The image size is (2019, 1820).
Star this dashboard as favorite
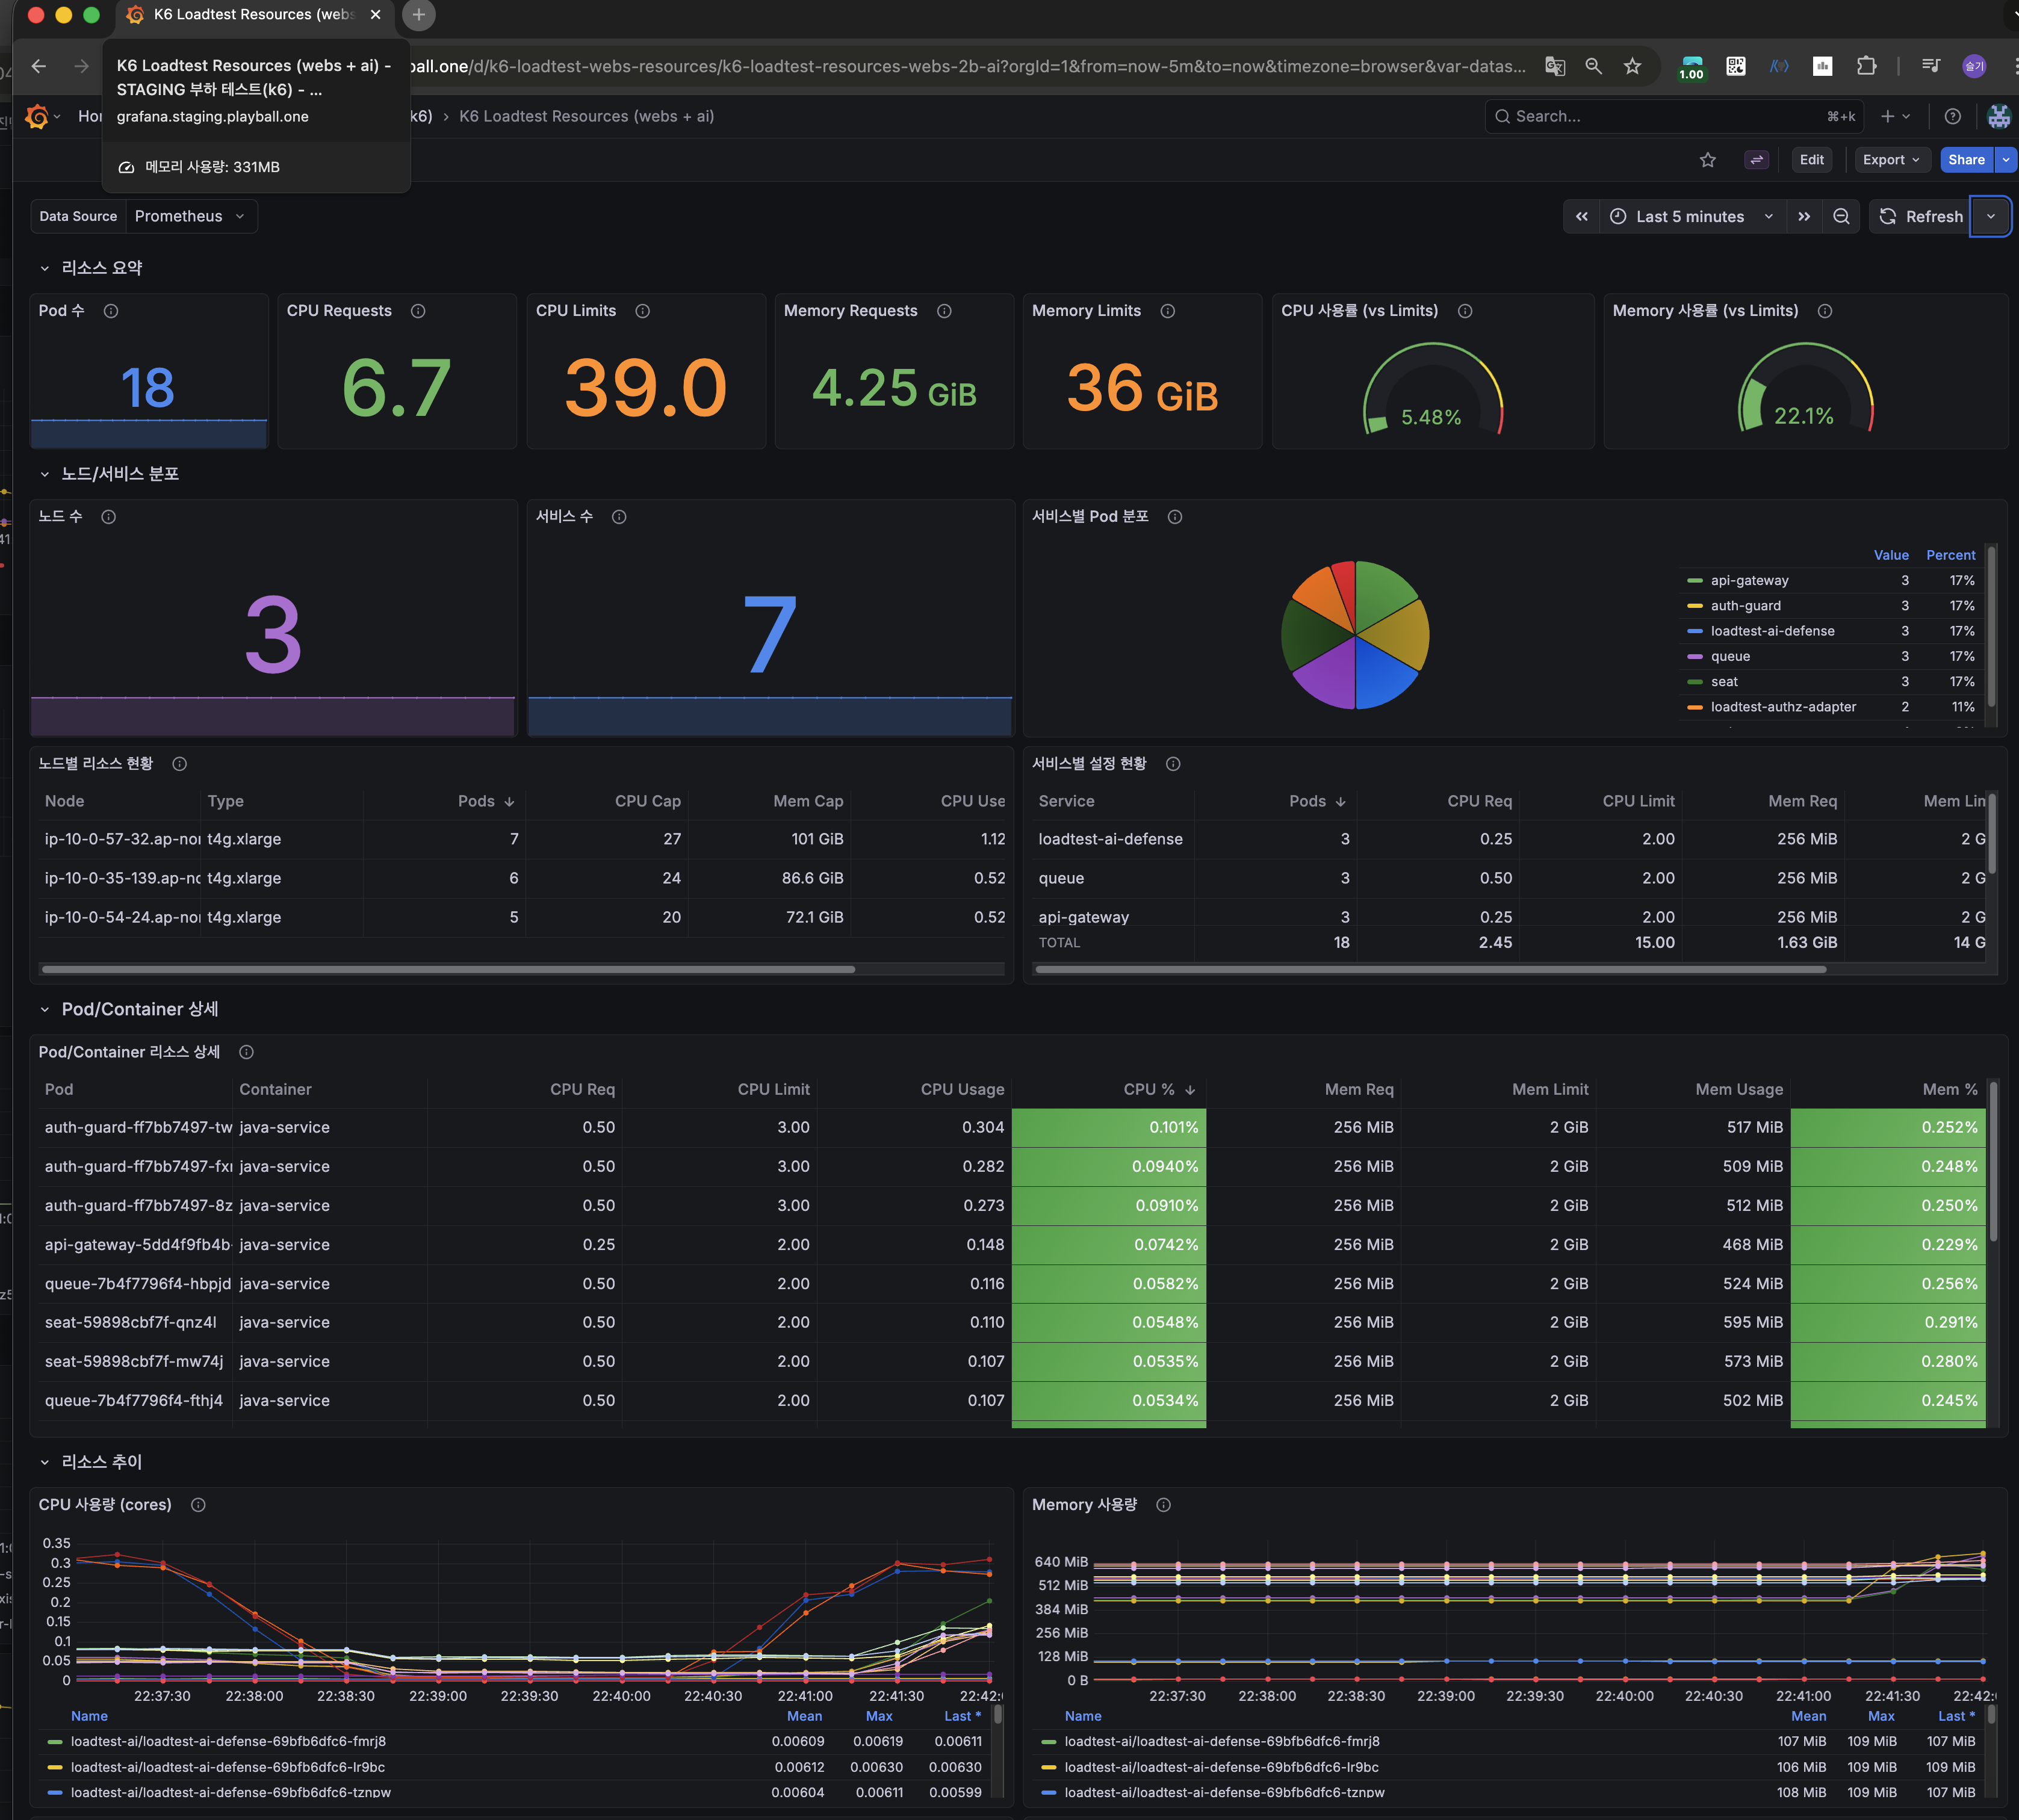[x=1707, y=160]
